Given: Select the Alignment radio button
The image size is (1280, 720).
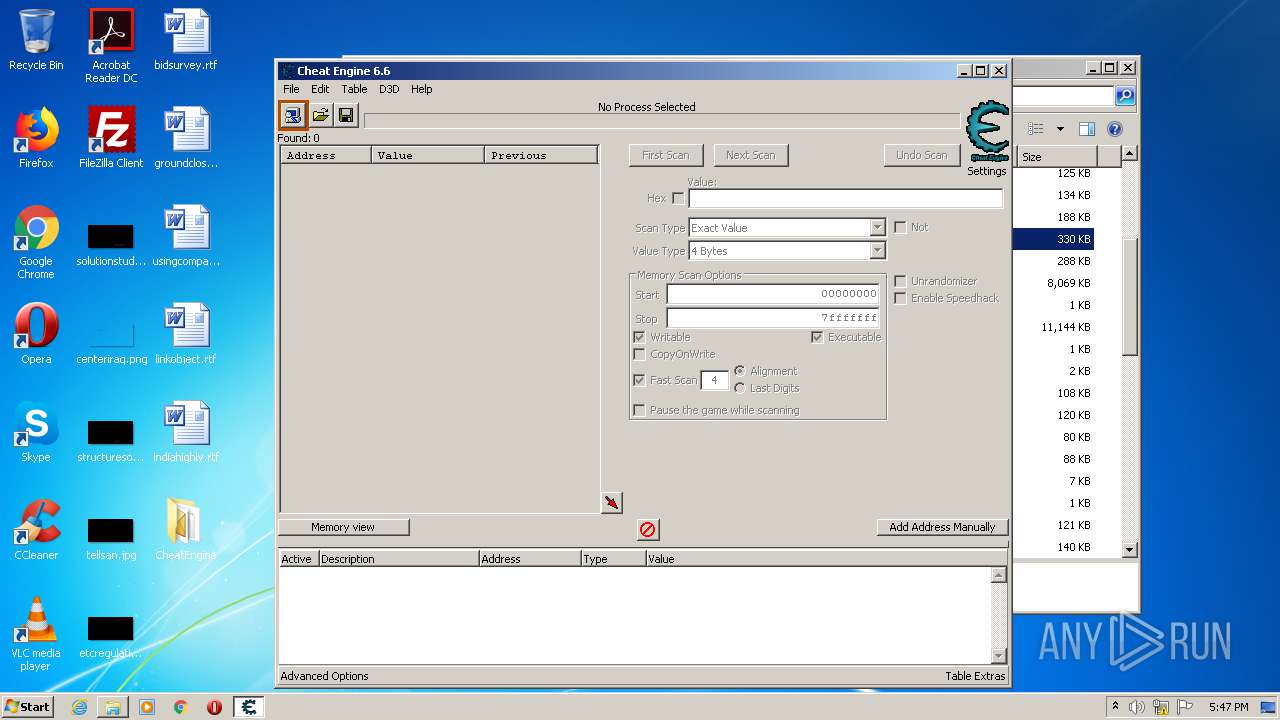Looking at the screenshot, I should pos(740,371).
